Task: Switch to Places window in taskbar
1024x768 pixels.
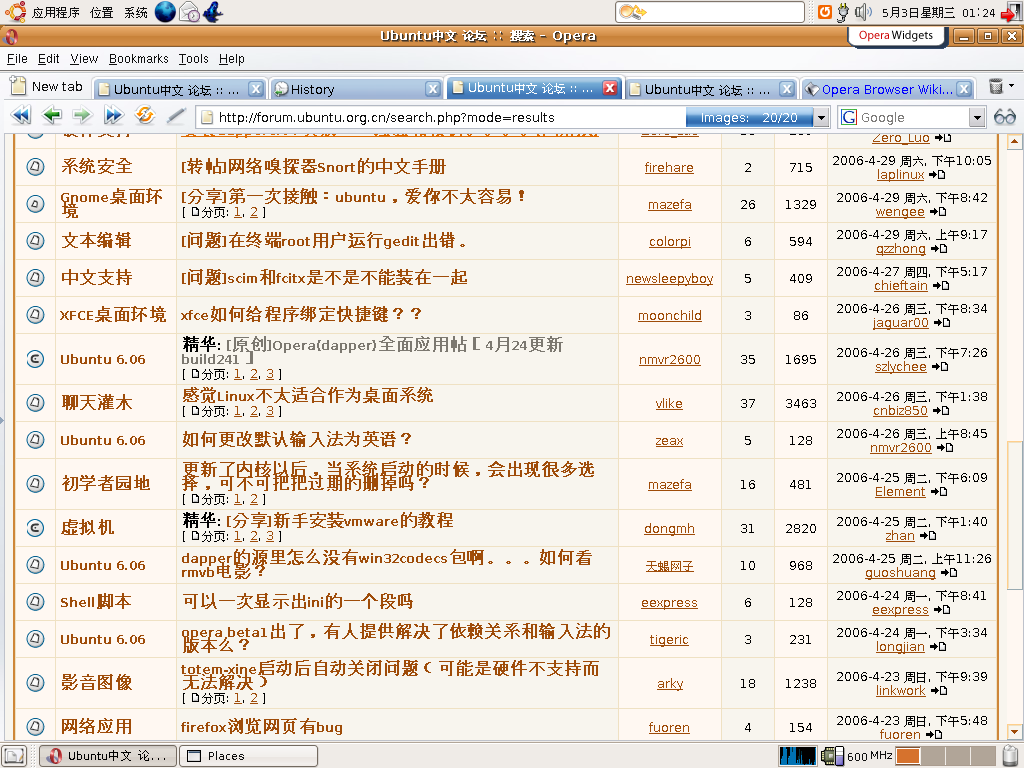Action: [248, 756]
